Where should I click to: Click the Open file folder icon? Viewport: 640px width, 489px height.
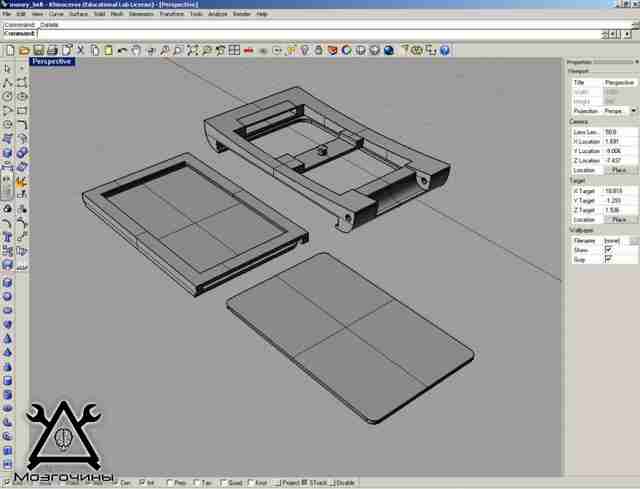pos(24,50)
